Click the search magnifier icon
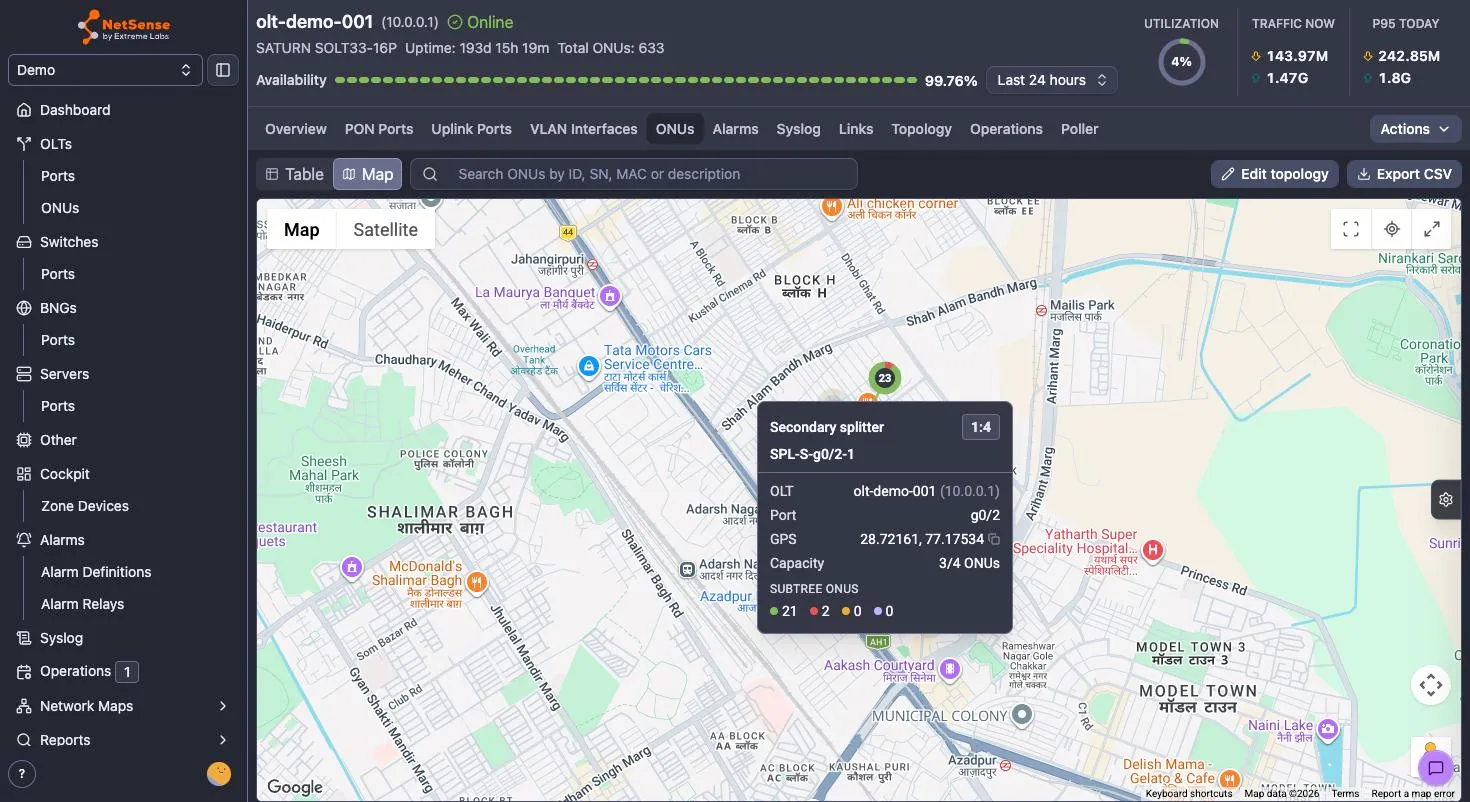 pyautogui.click(x=430, y=174)
